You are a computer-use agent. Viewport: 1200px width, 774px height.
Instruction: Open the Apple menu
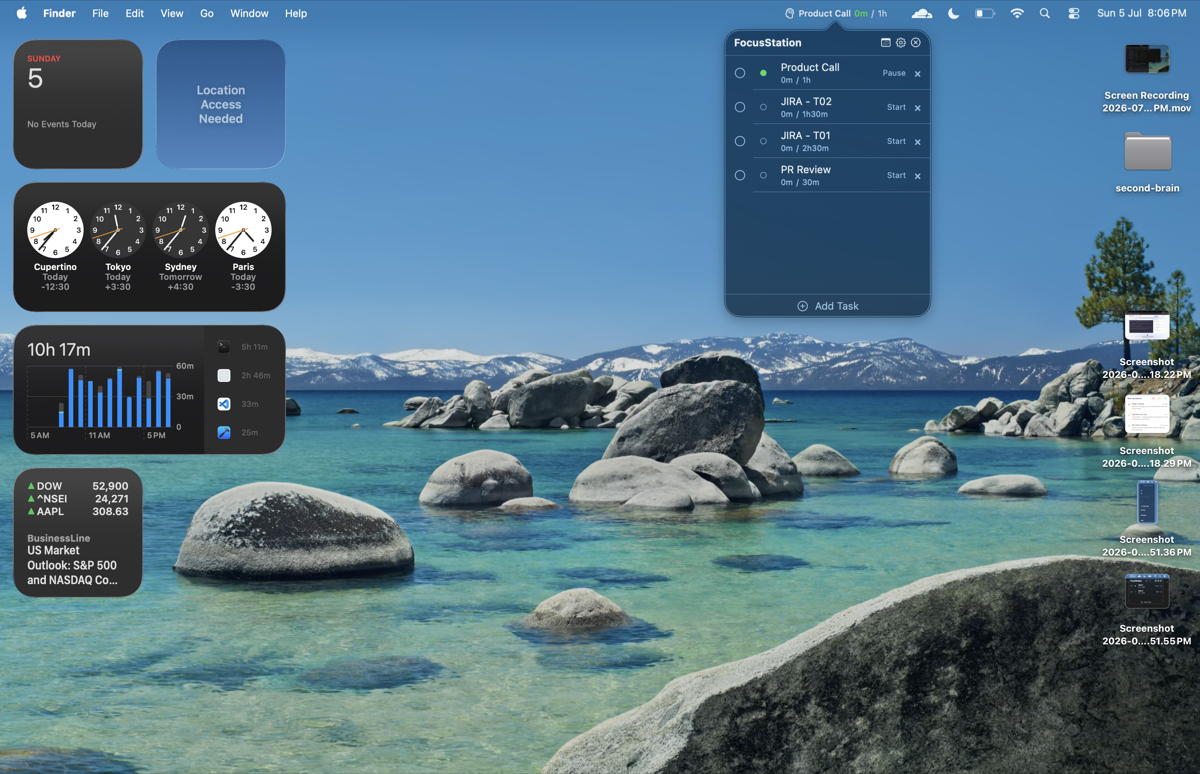22,13
